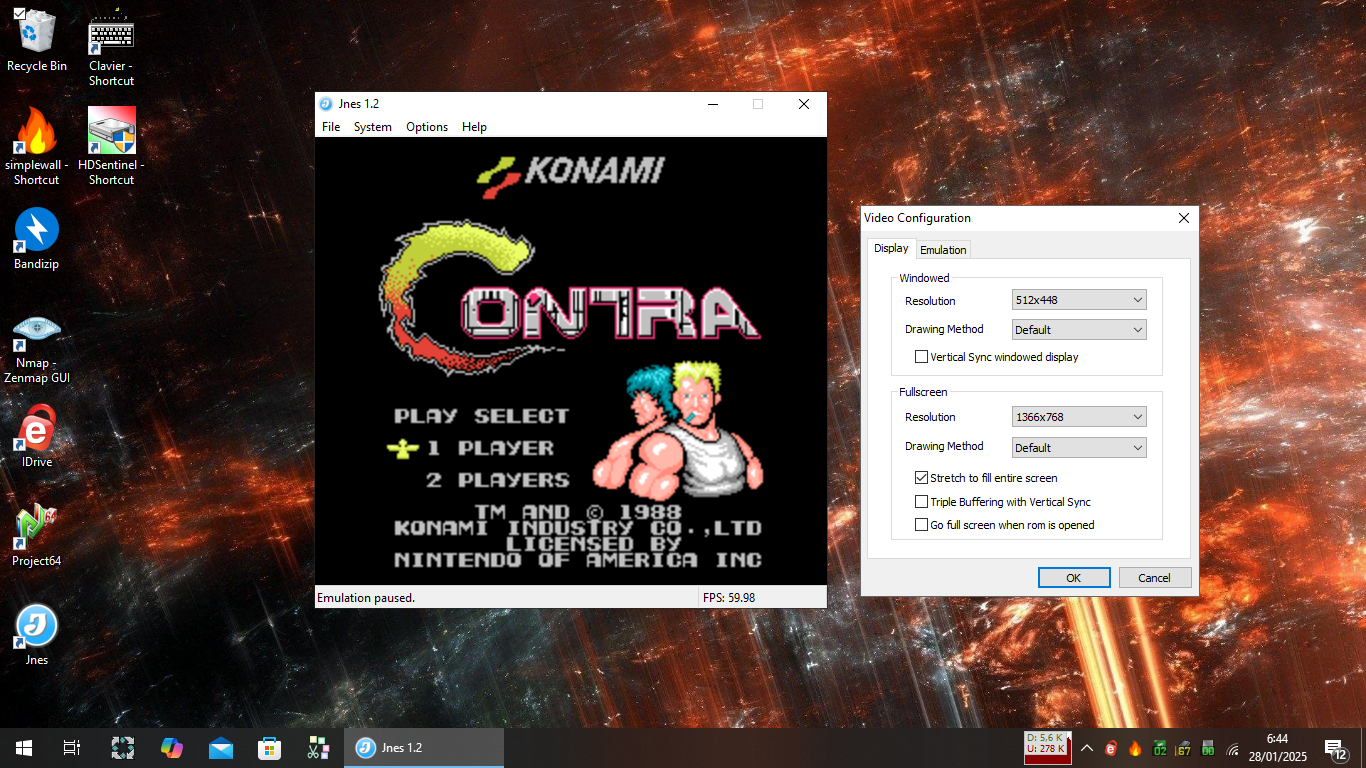Click OK in Video Configuration
This screenshot has height=768, width=1366.
1074,577
